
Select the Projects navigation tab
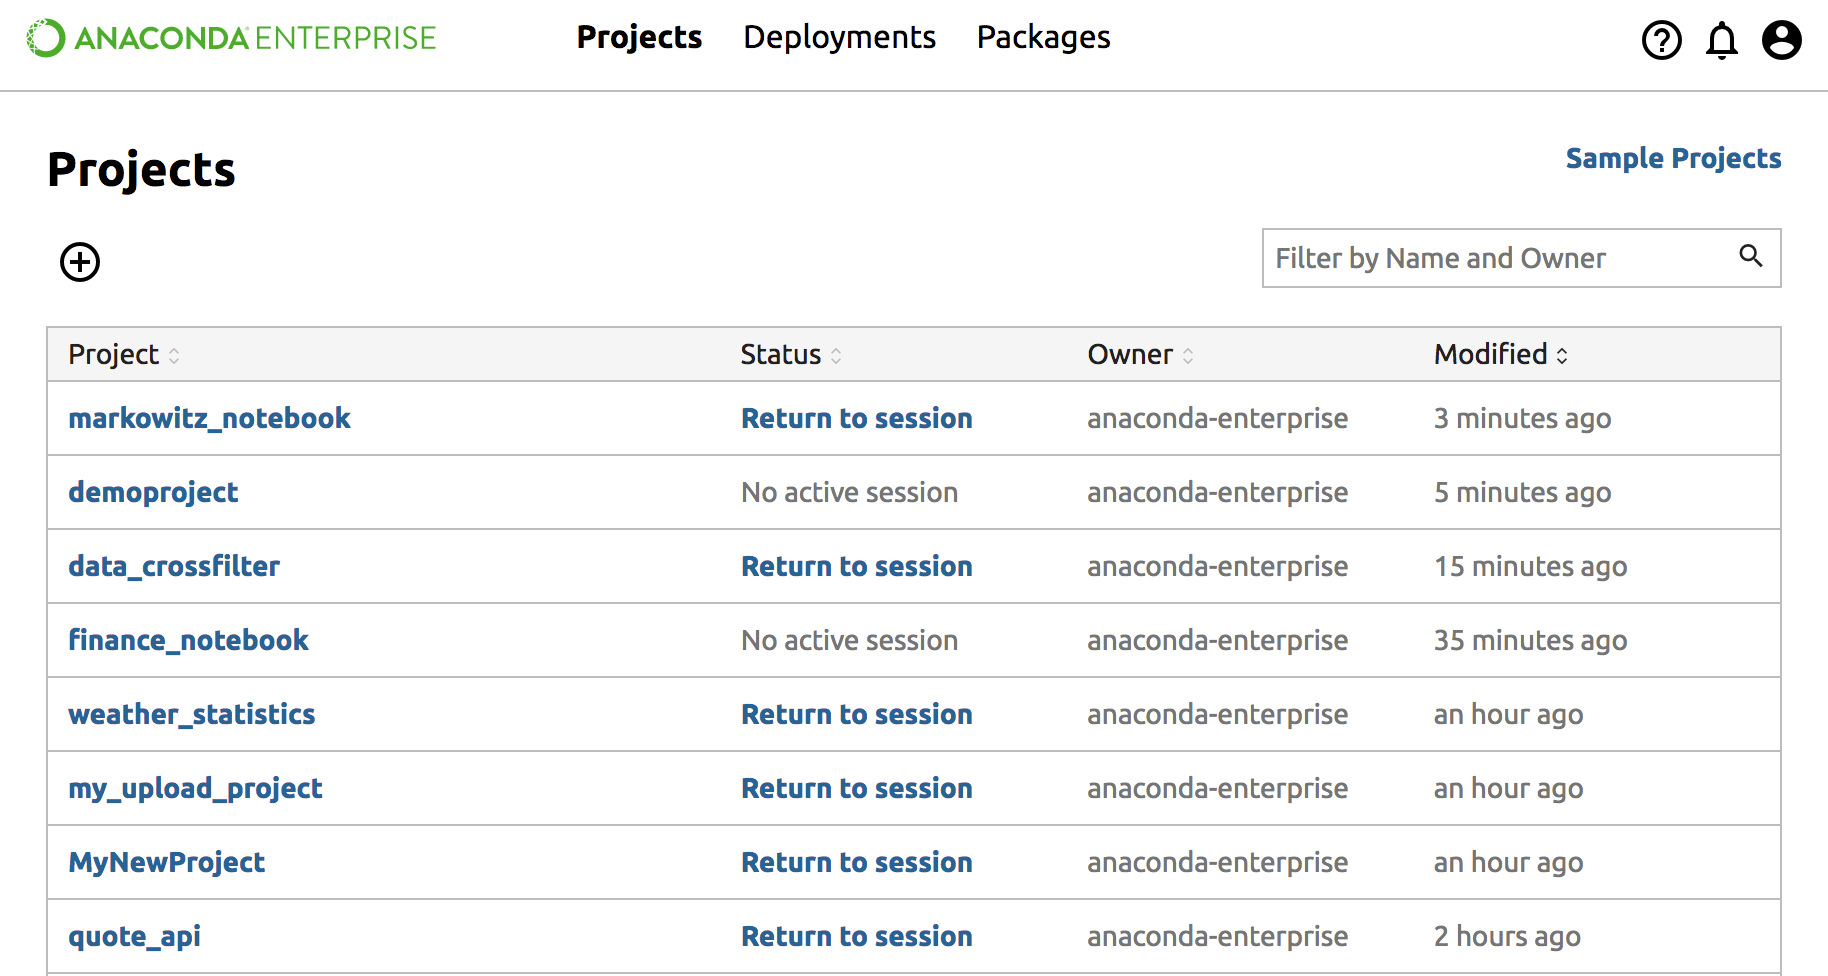pos(639,38)
